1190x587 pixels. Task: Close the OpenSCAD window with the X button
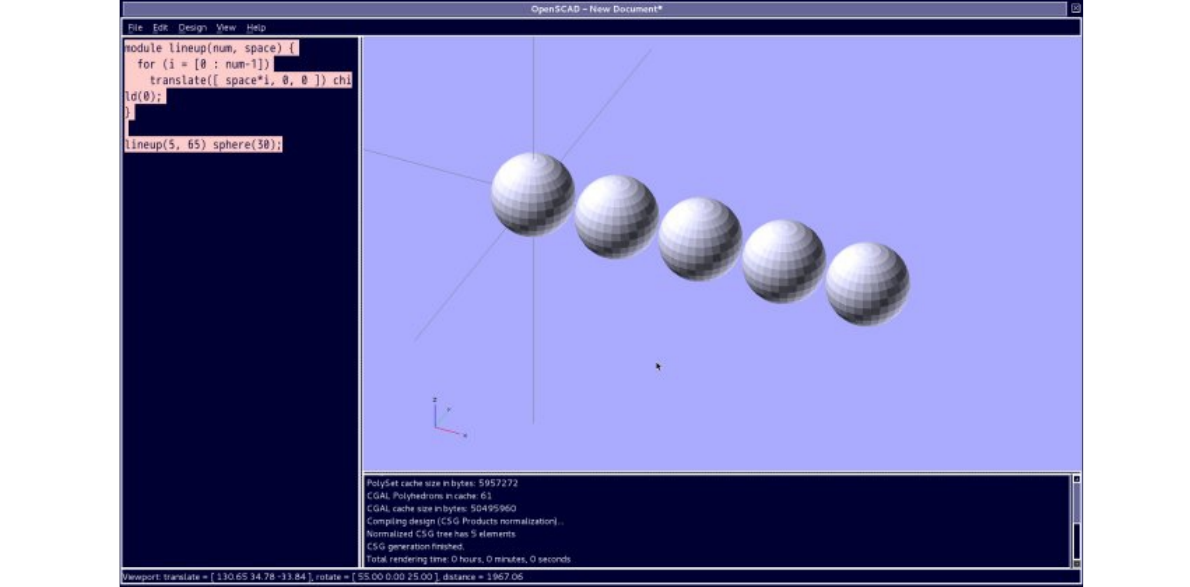(1075, 8)
